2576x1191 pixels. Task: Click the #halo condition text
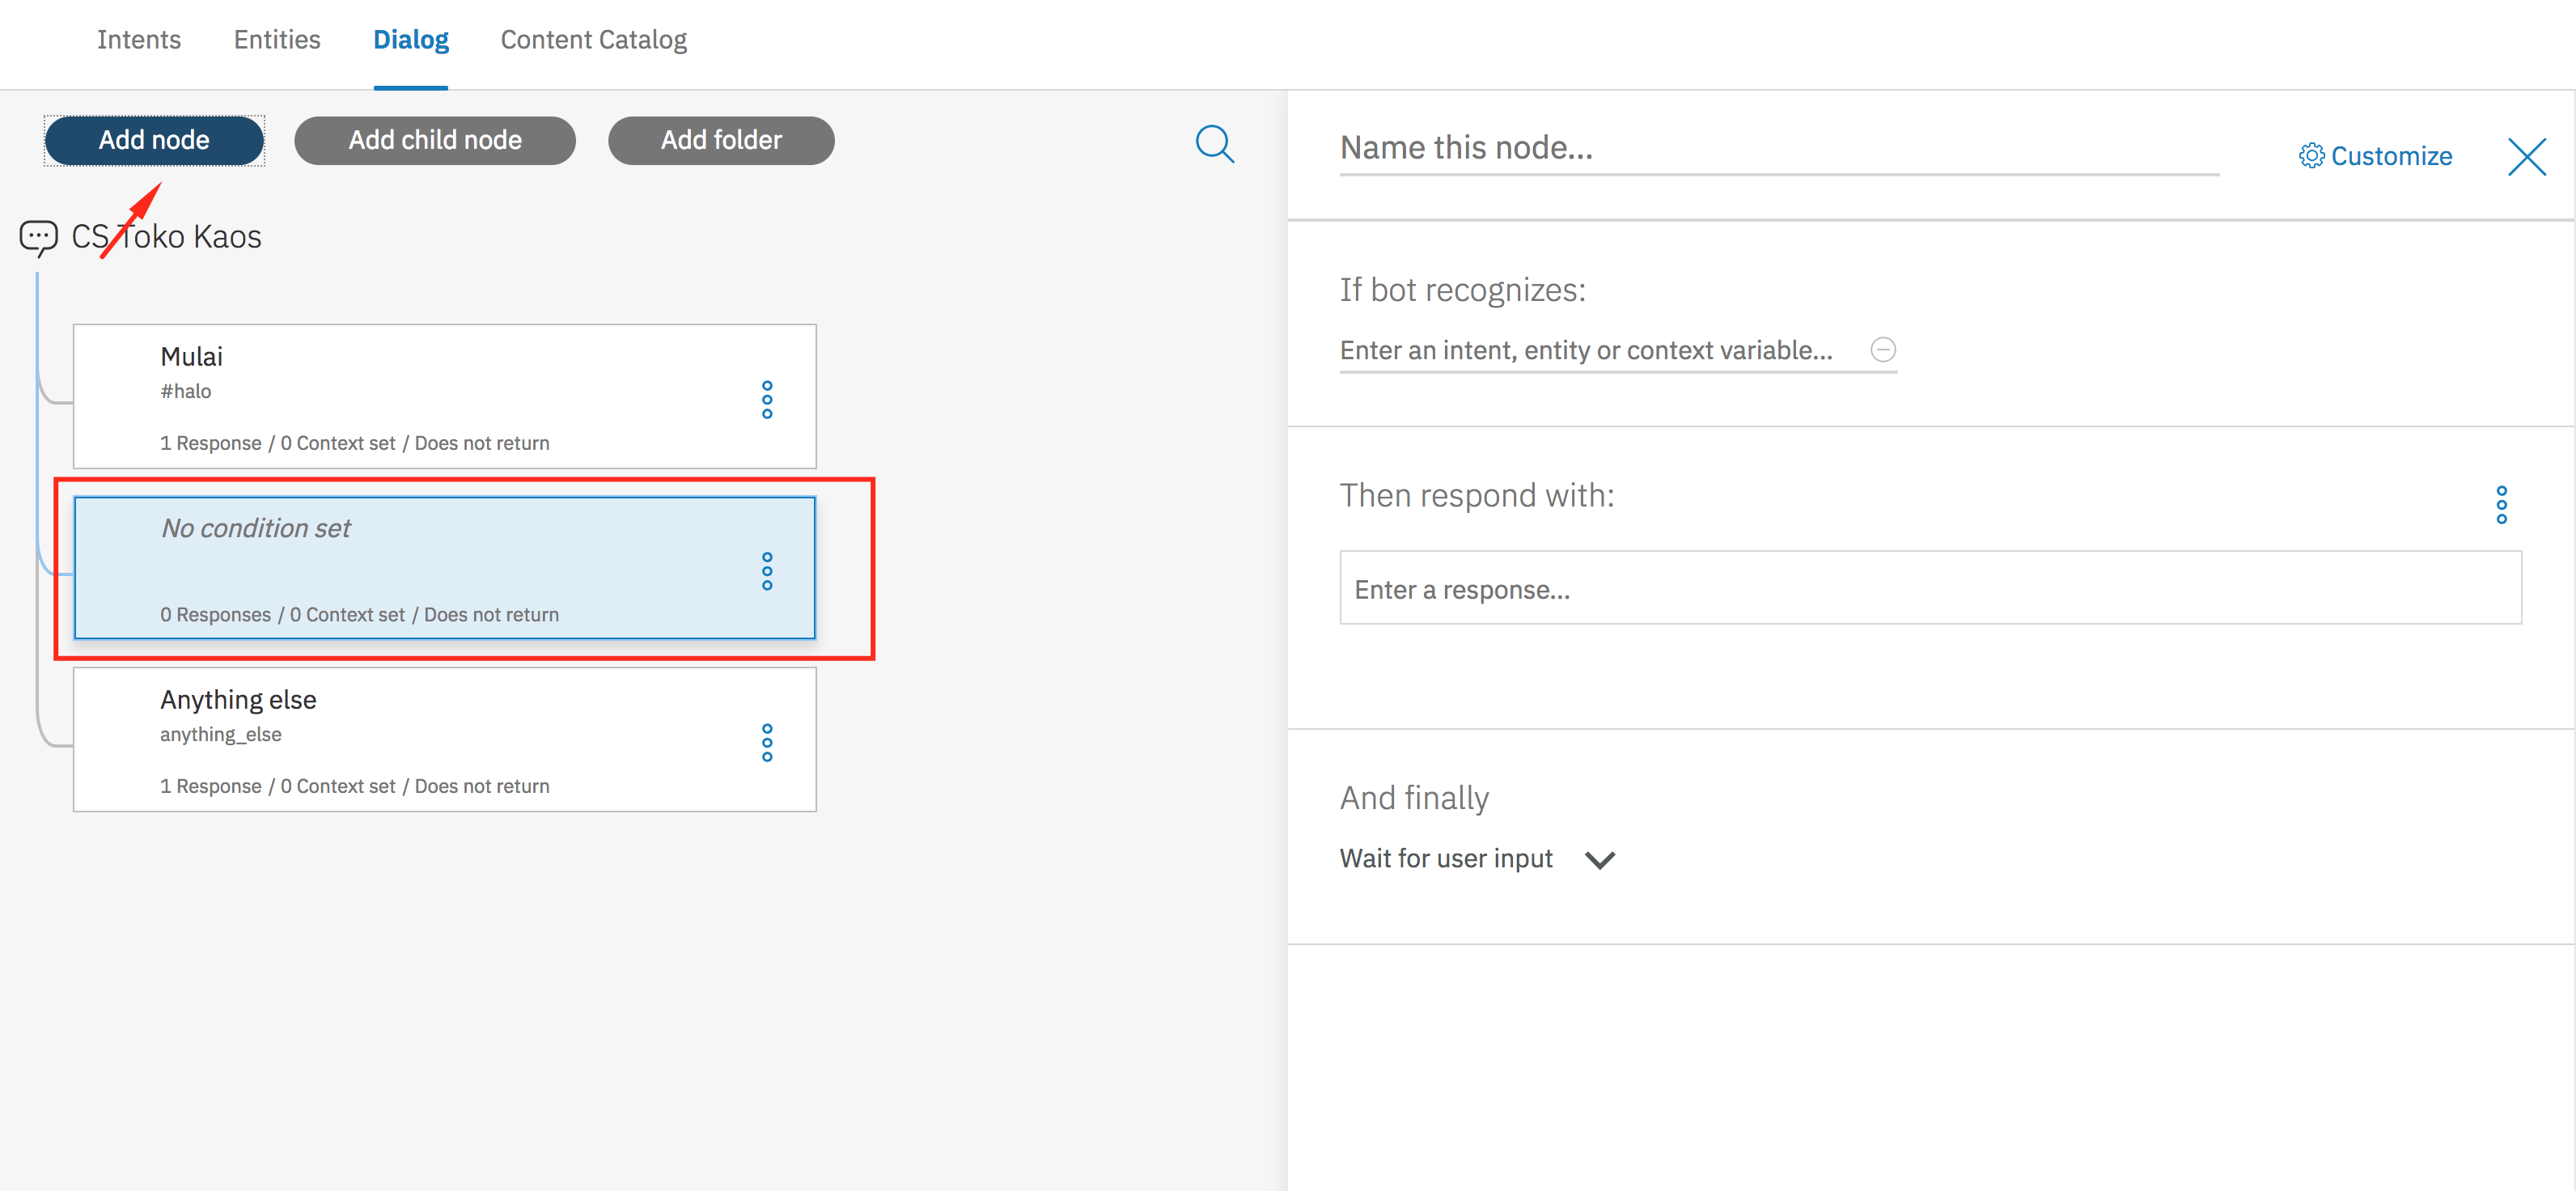186,391
